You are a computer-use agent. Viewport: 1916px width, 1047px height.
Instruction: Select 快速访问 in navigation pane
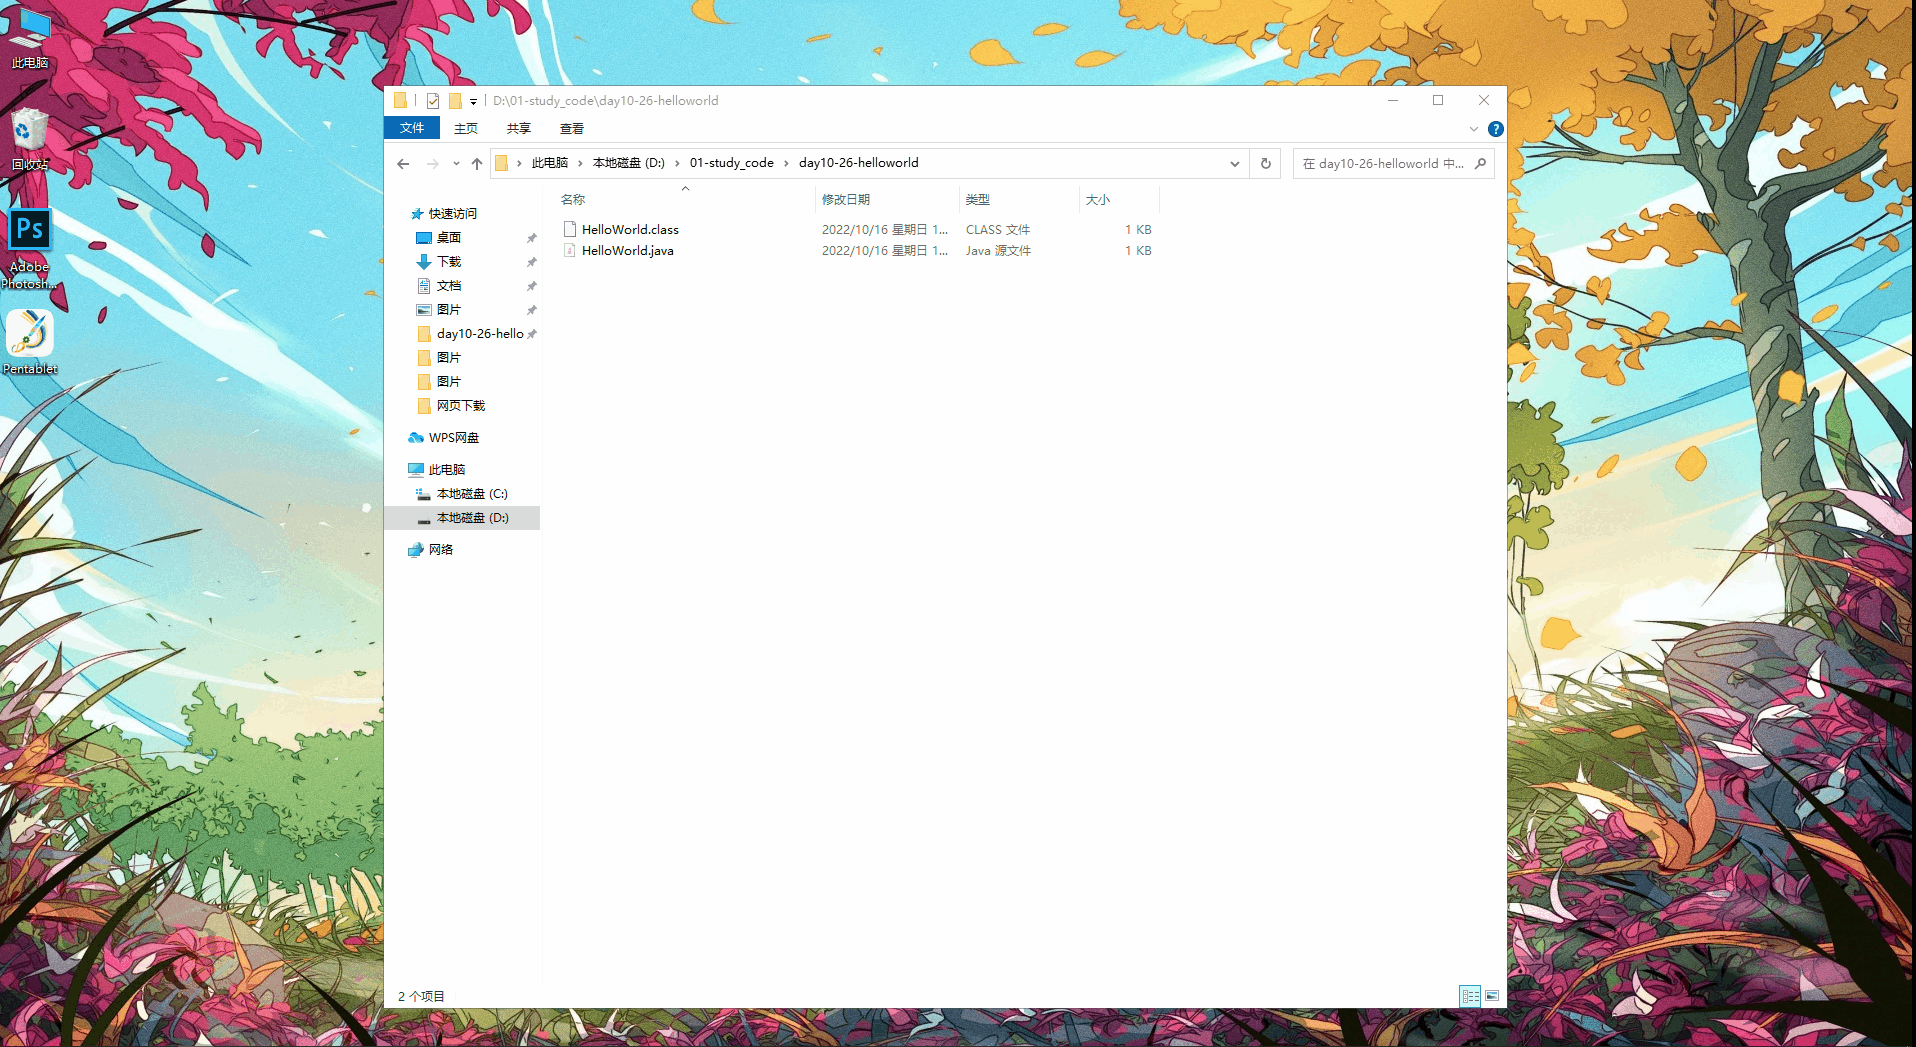point(453,214)
